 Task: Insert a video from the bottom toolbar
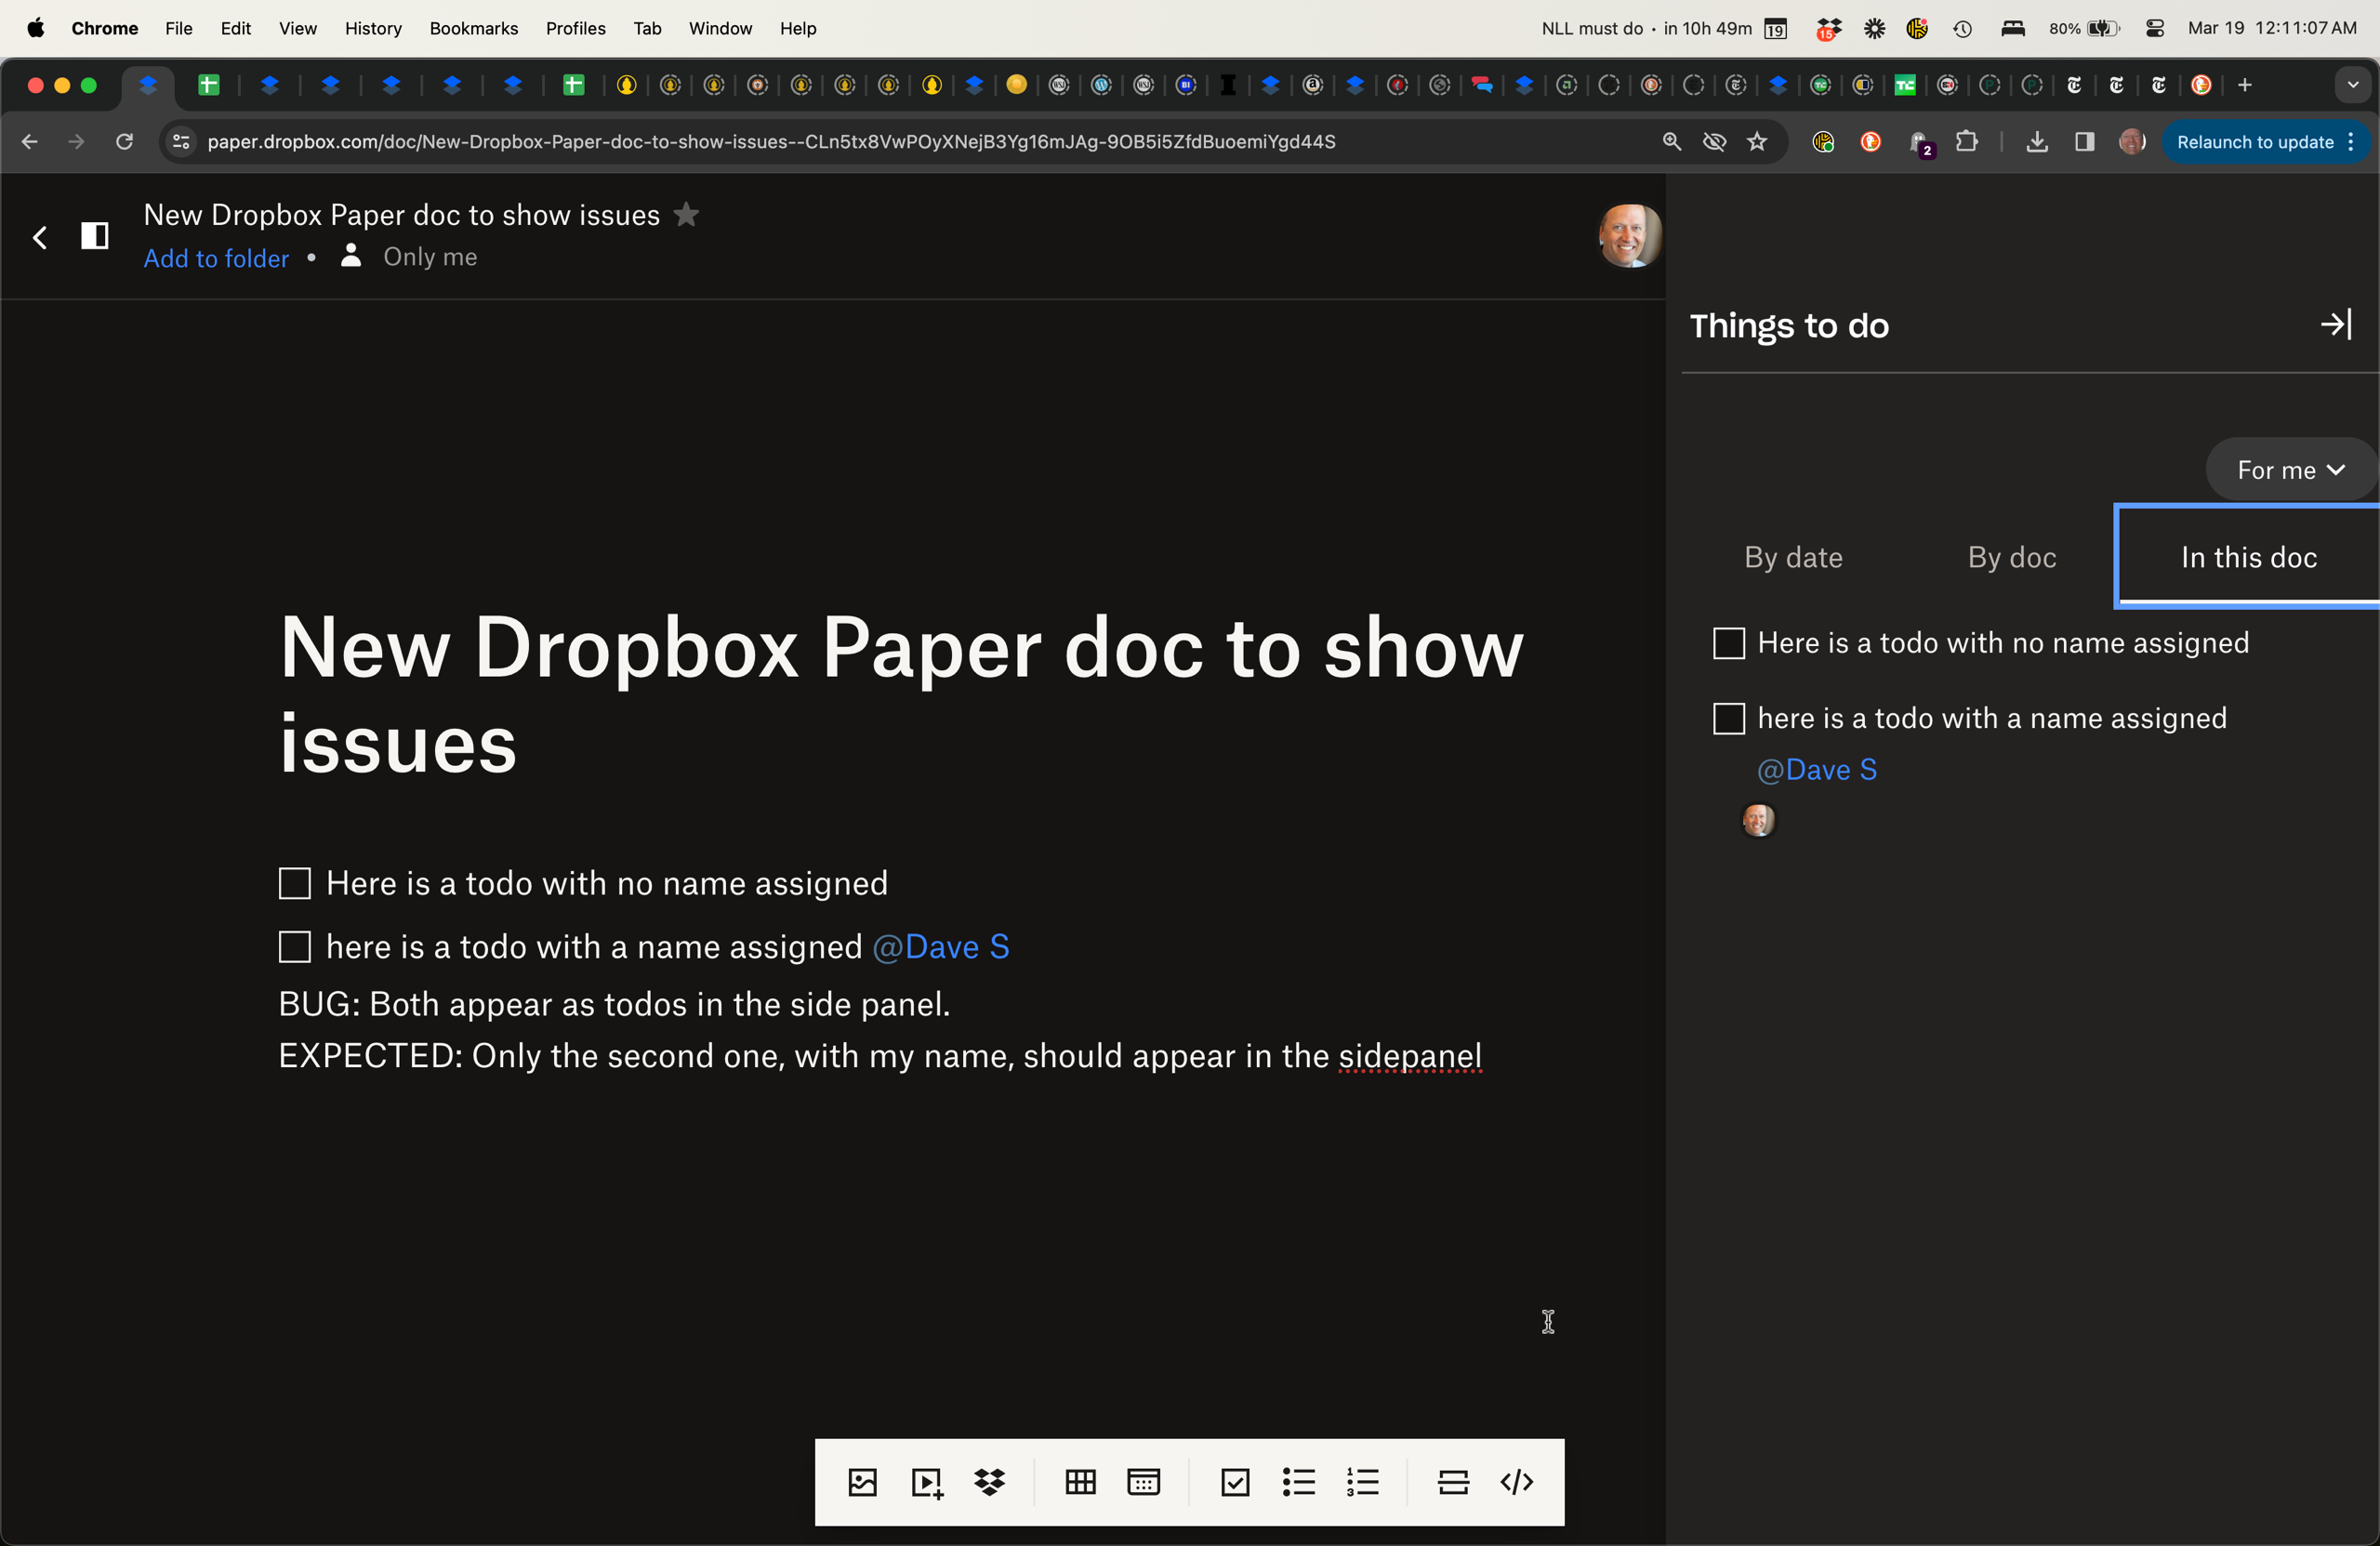(925, 1482)
